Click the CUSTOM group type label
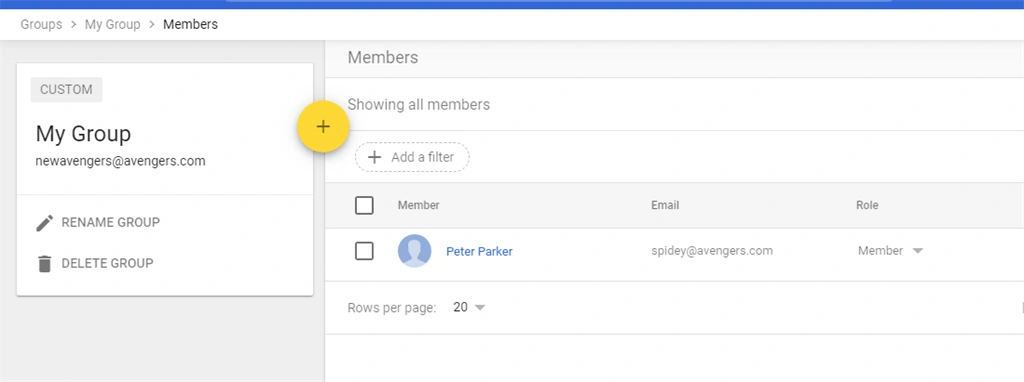 [x=67, y=89]
